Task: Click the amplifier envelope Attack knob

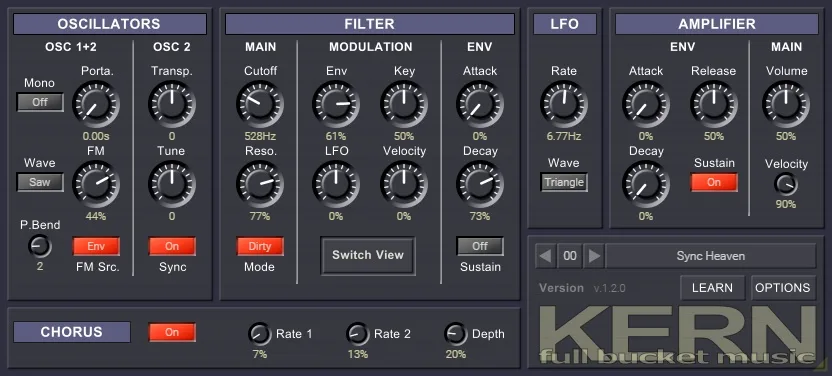Action: 646,104
